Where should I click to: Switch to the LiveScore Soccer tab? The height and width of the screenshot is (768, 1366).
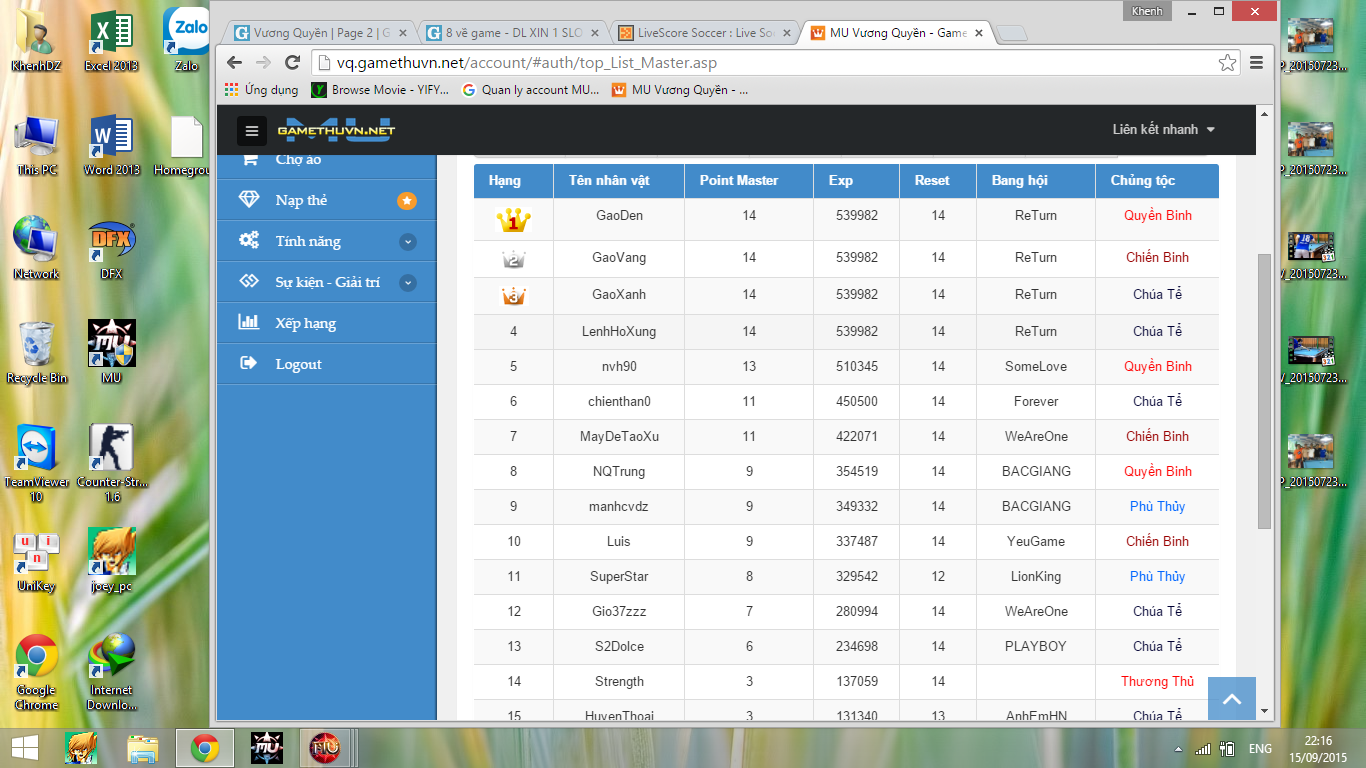tap(705, 33)
